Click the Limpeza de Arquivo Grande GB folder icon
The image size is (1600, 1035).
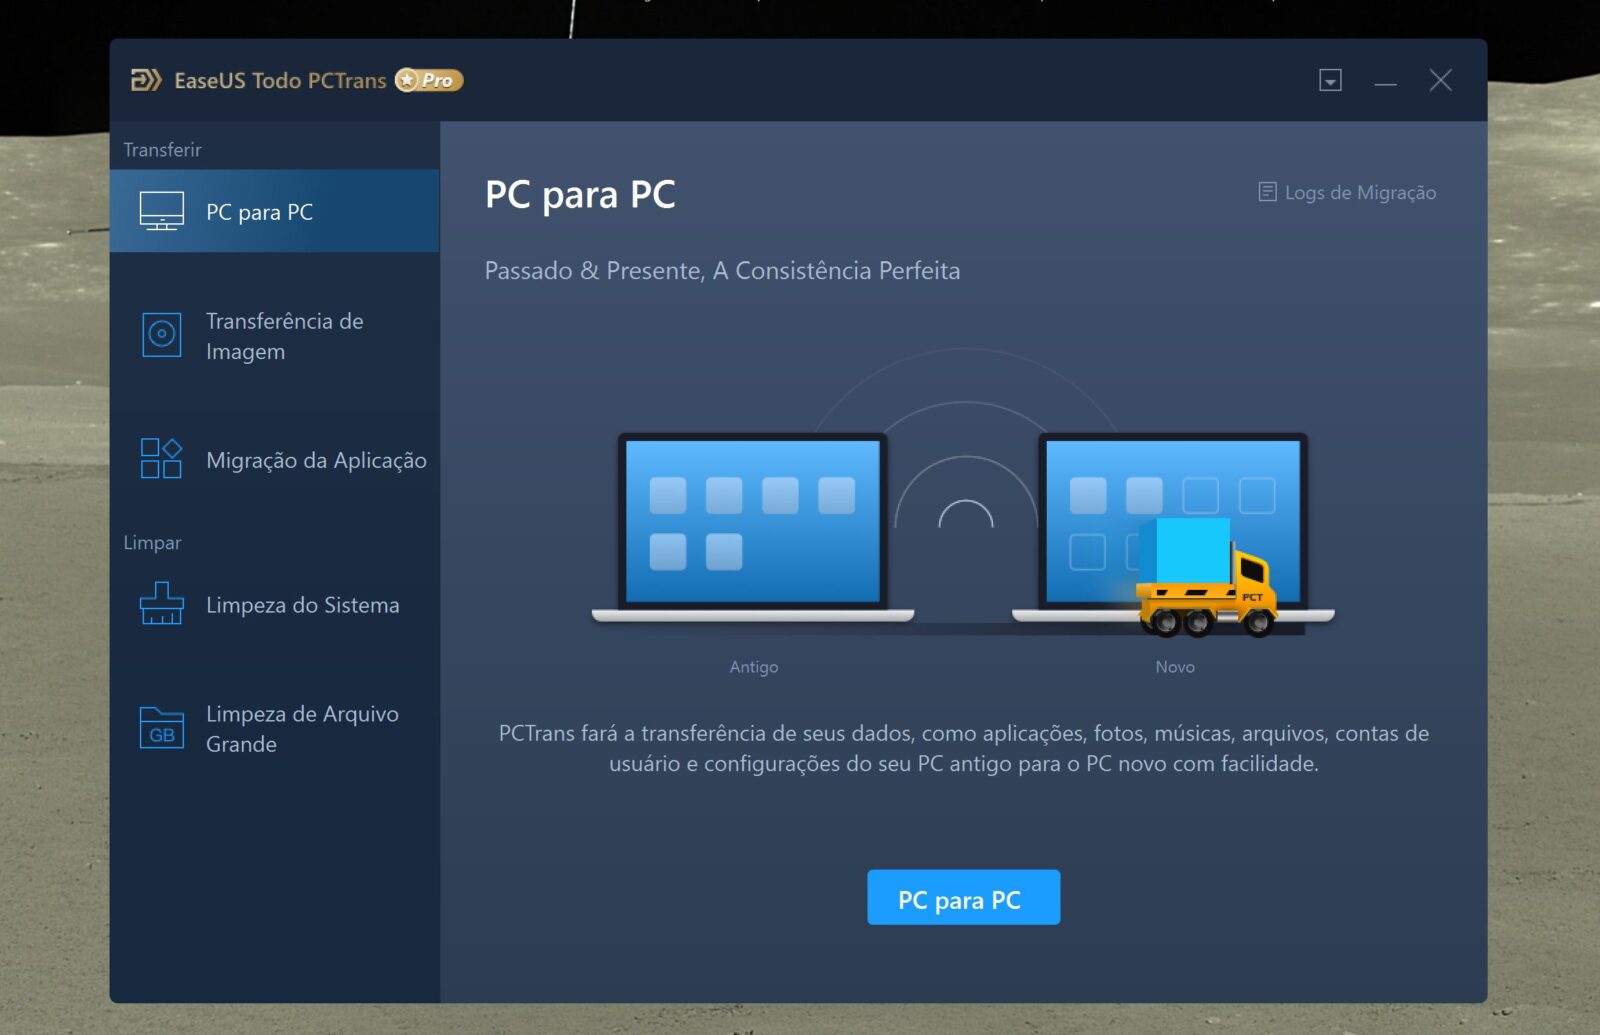(161, 728)
